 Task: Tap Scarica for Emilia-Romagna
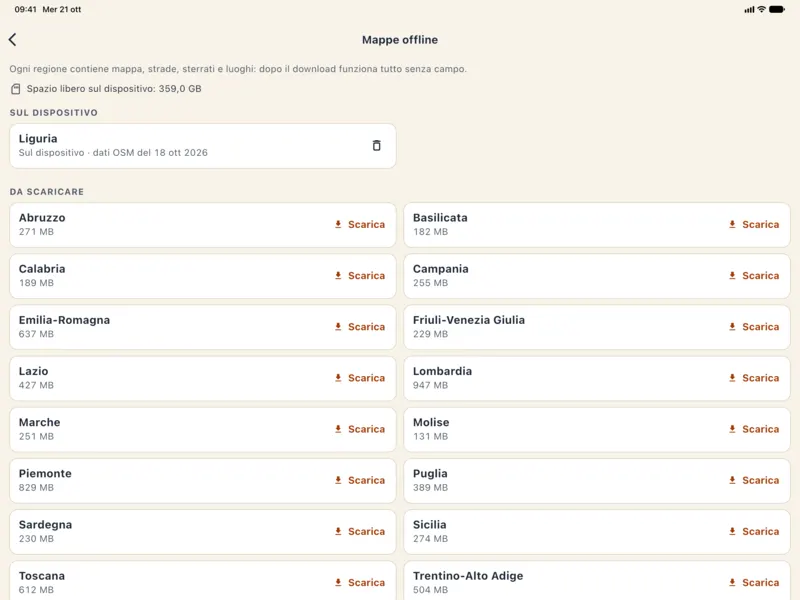click(x=360, y=327)
